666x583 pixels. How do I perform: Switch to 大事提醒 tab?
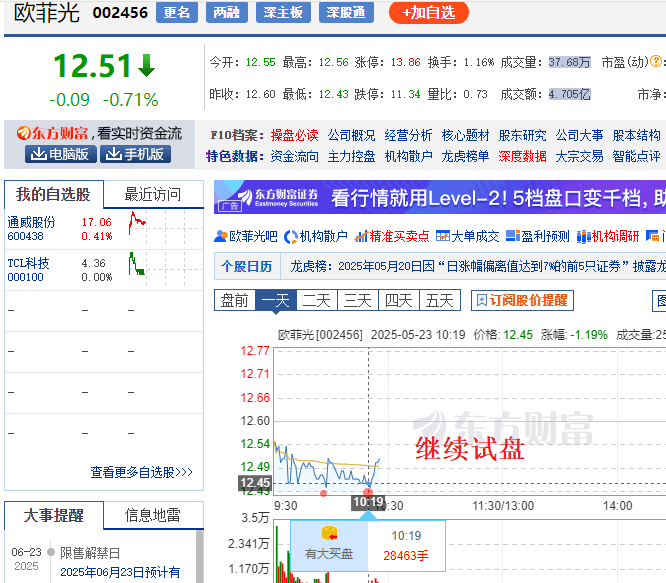(x=54, y=515)
